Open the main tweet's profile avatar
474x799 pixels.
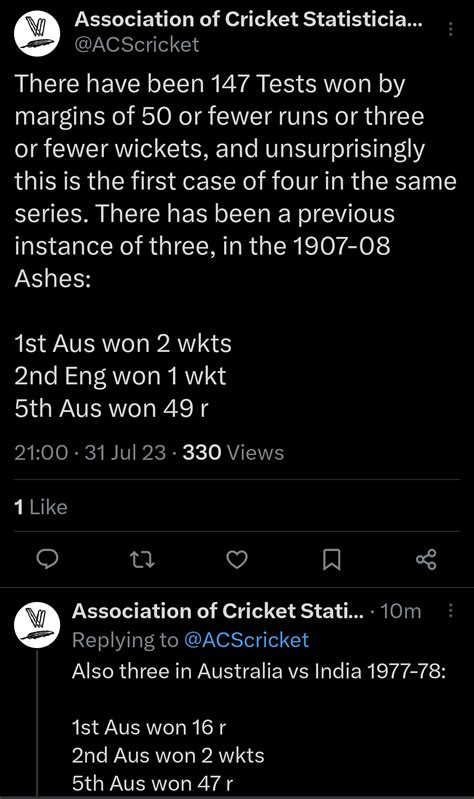37,34
